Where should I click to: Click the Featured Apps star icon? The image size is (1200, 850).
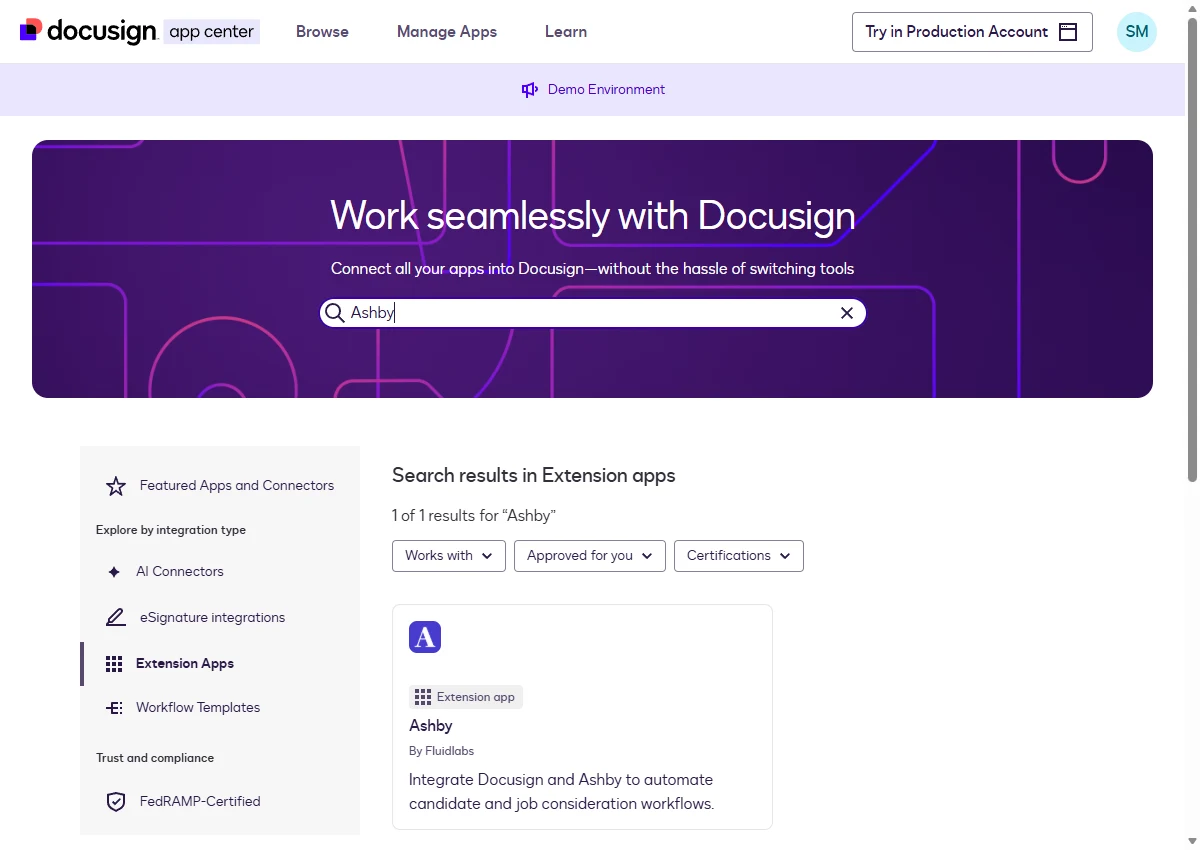(x=116, y=486)
